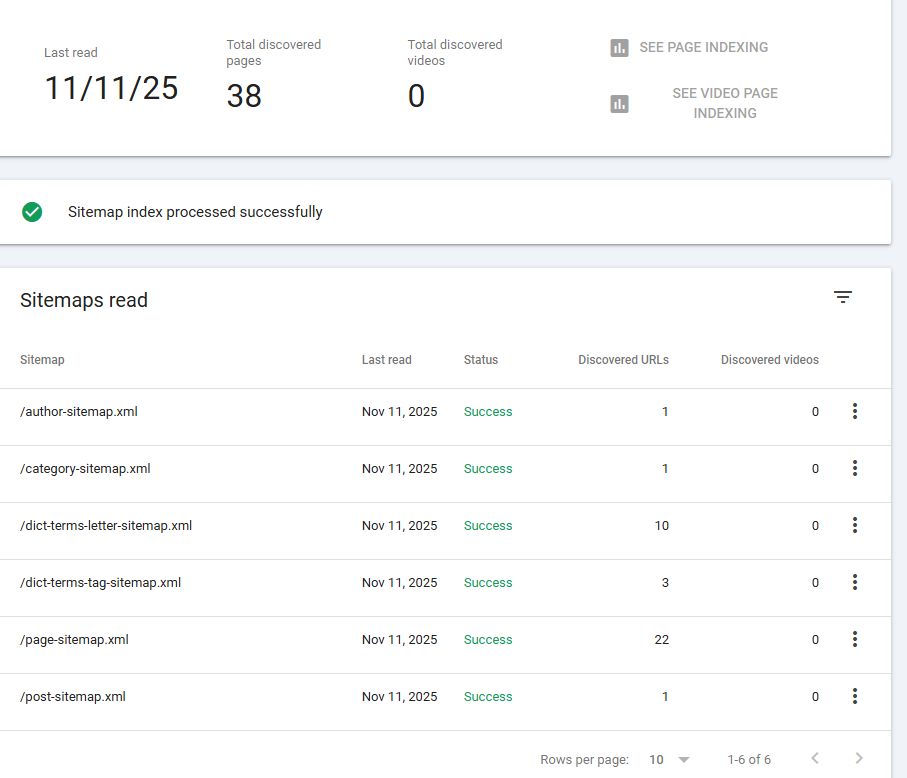The height and width of the screenshot is (778, 907).
Task: Click the chart icon beside See Page Indexing
Action: click(619, 48)
